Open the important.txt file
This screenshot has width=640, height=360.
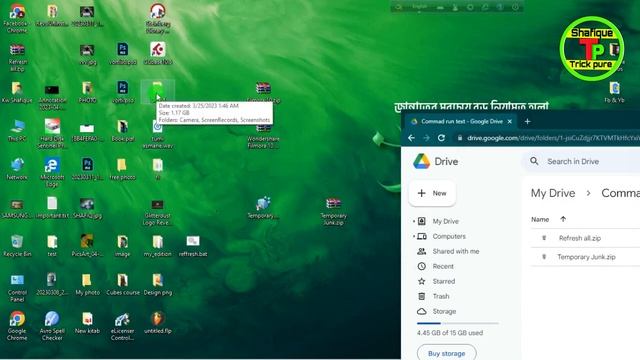point(52,207)
